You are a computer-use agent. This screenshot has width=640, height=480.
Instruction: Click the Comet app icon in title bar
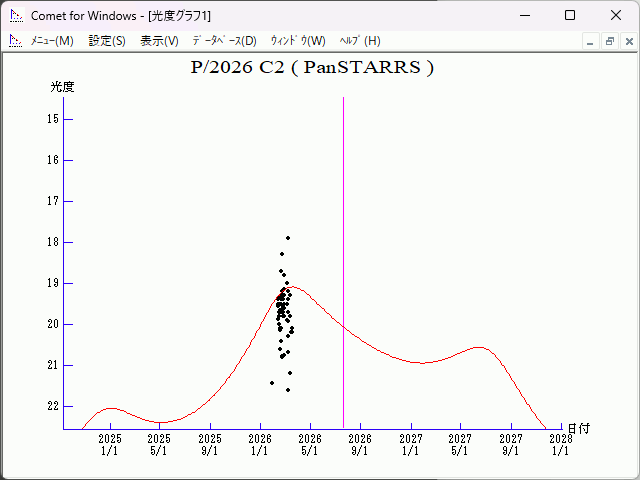pos(15,16)
